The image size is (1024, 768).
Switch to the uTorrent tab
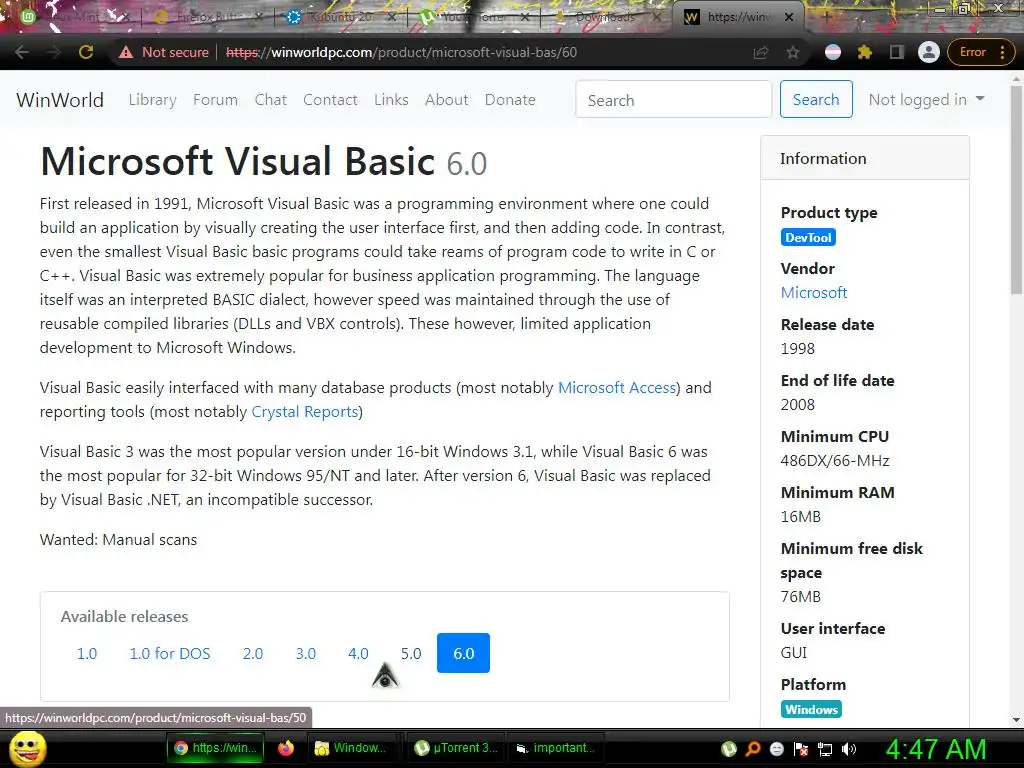coord(473,17)
